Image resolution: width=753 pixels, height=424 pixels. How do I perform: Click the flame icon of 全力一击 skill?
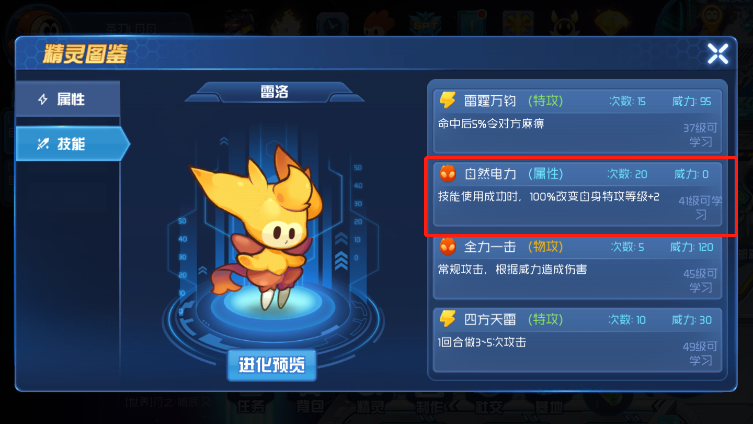pyautogui.click(x=448, y=246)
